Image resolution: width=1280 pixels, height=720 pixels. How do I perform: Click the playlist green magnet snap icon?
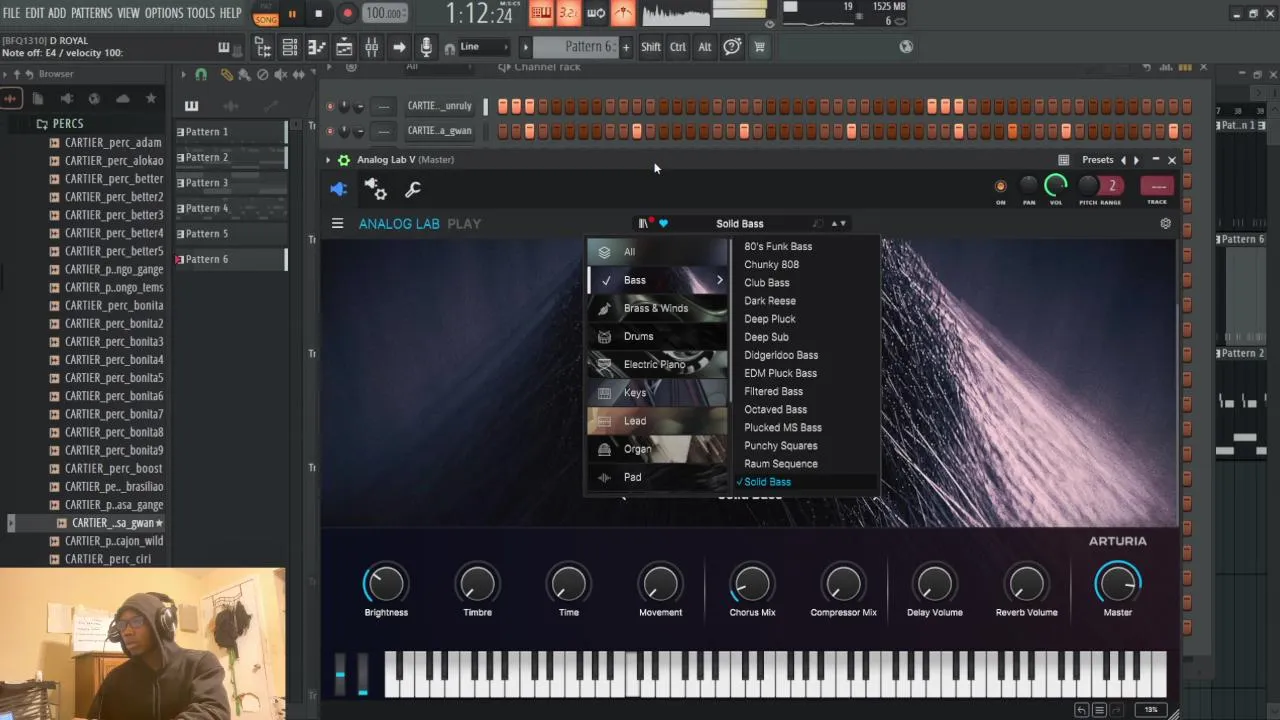[x=201, y=75]
